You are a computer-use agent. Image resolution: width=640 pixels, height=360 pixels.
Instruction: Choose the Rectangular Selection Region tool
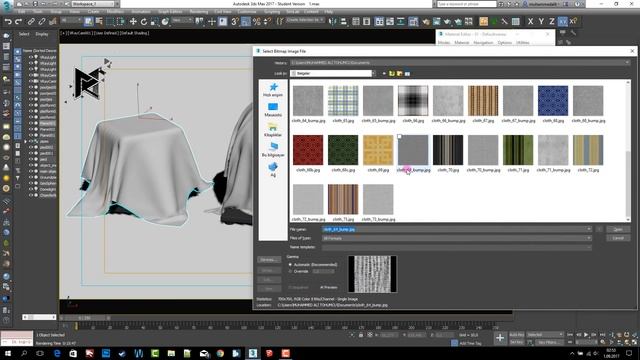click(110, 22)
